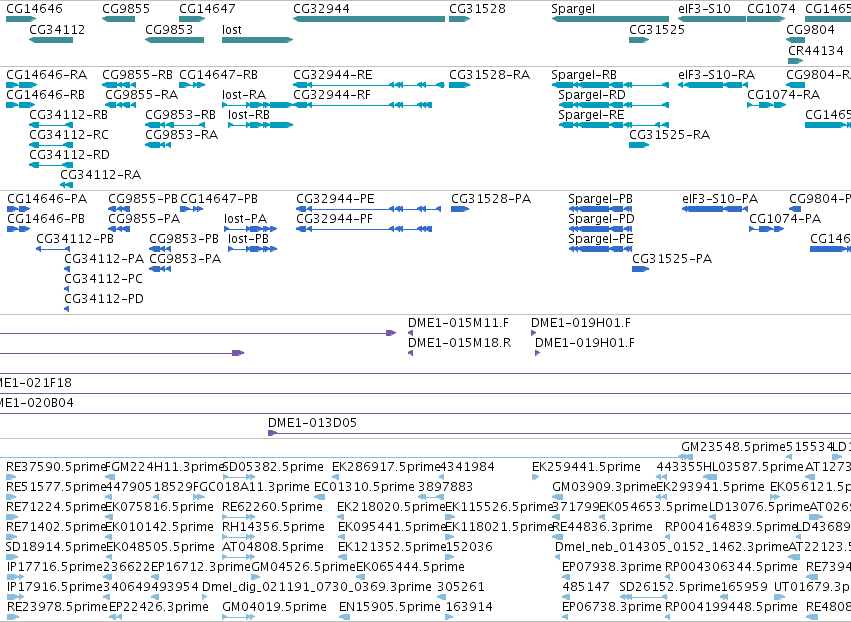The height and width of the screenshot is (622, 851).
Task: Click the CG34112-PC protein label
Action: pos(104,279)
